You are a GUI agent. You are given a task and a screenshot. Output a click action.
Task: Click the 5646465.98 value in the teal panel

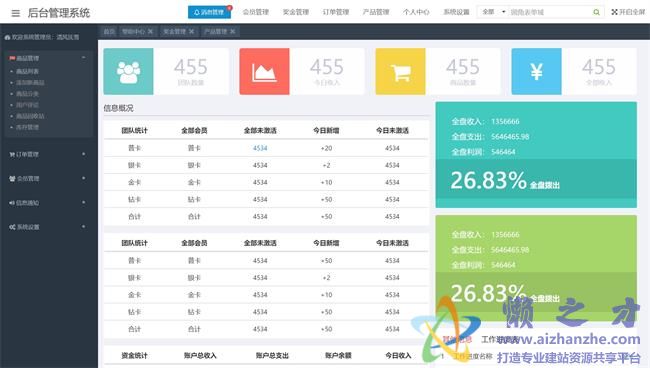click(x=510, y=137)
